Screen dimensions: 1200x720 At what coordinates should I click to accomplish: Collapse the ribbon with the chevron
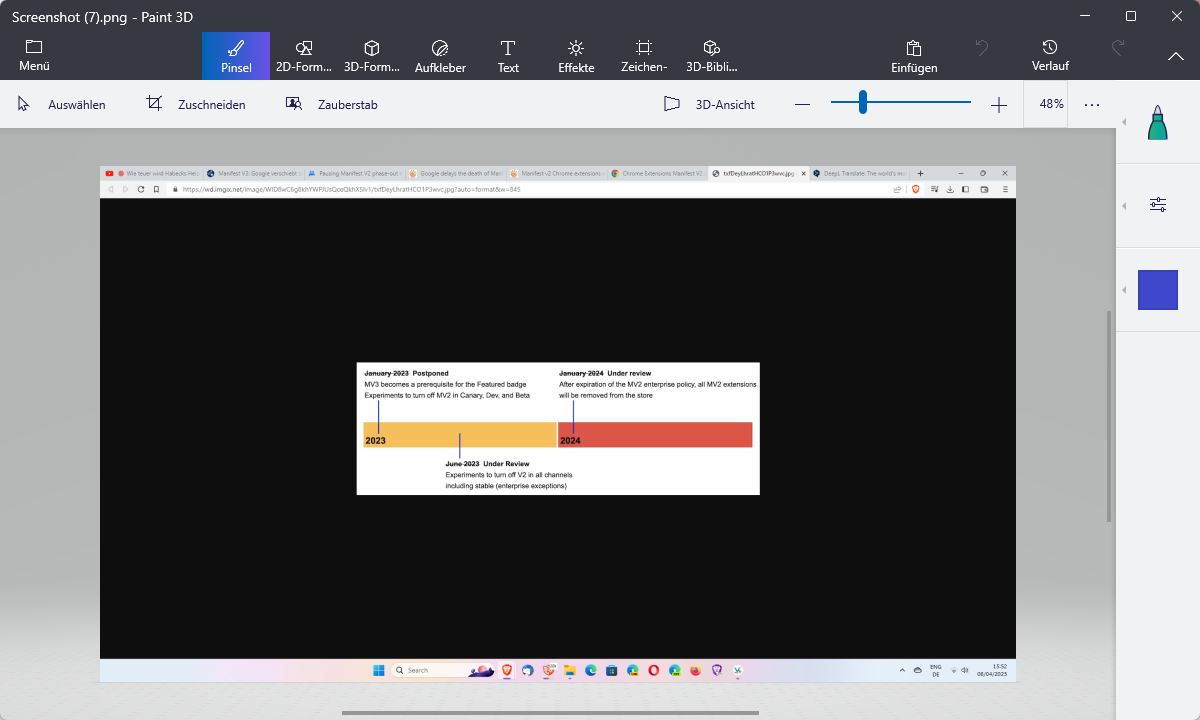click(1176, 56)
